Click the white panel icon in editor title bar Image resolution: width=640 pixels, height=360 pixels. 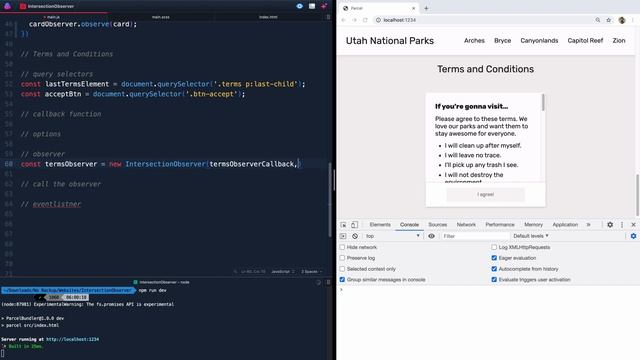(x=312, y=6)
